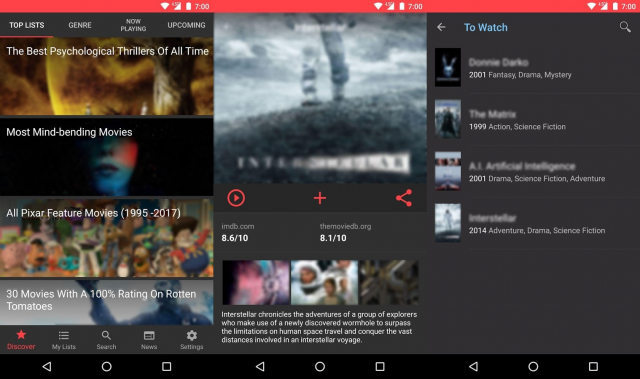640x379 pixels.
Task: Open Interstellar in the To Watch list
Action: tap(533, 223)
